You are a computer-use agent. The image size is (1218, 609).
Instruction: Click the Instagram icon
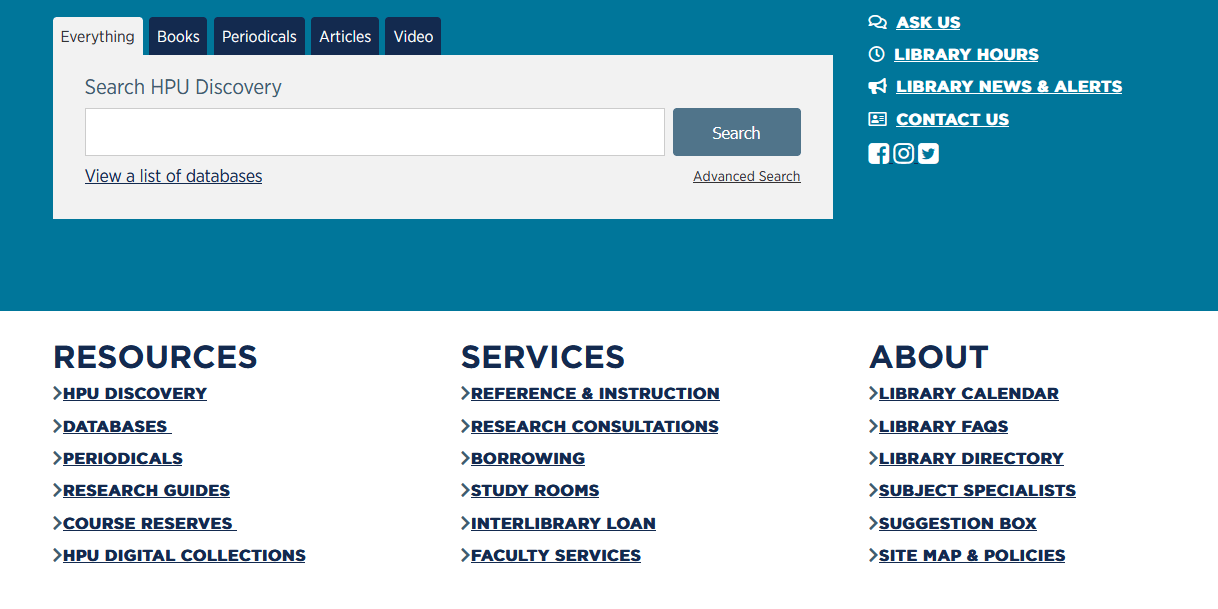point(903,154)
